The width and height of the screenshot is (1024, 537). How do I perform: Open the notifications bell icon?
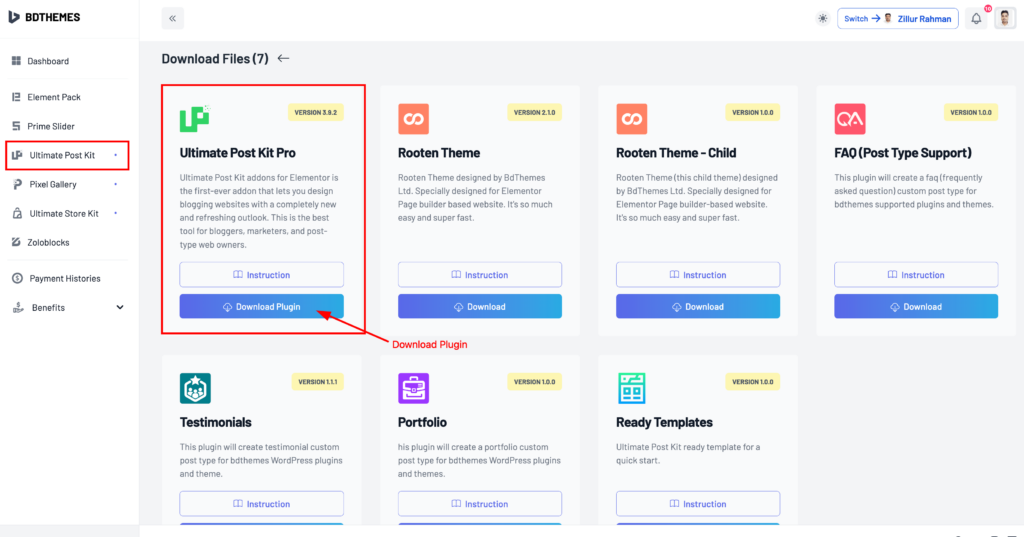click(976, 19)
